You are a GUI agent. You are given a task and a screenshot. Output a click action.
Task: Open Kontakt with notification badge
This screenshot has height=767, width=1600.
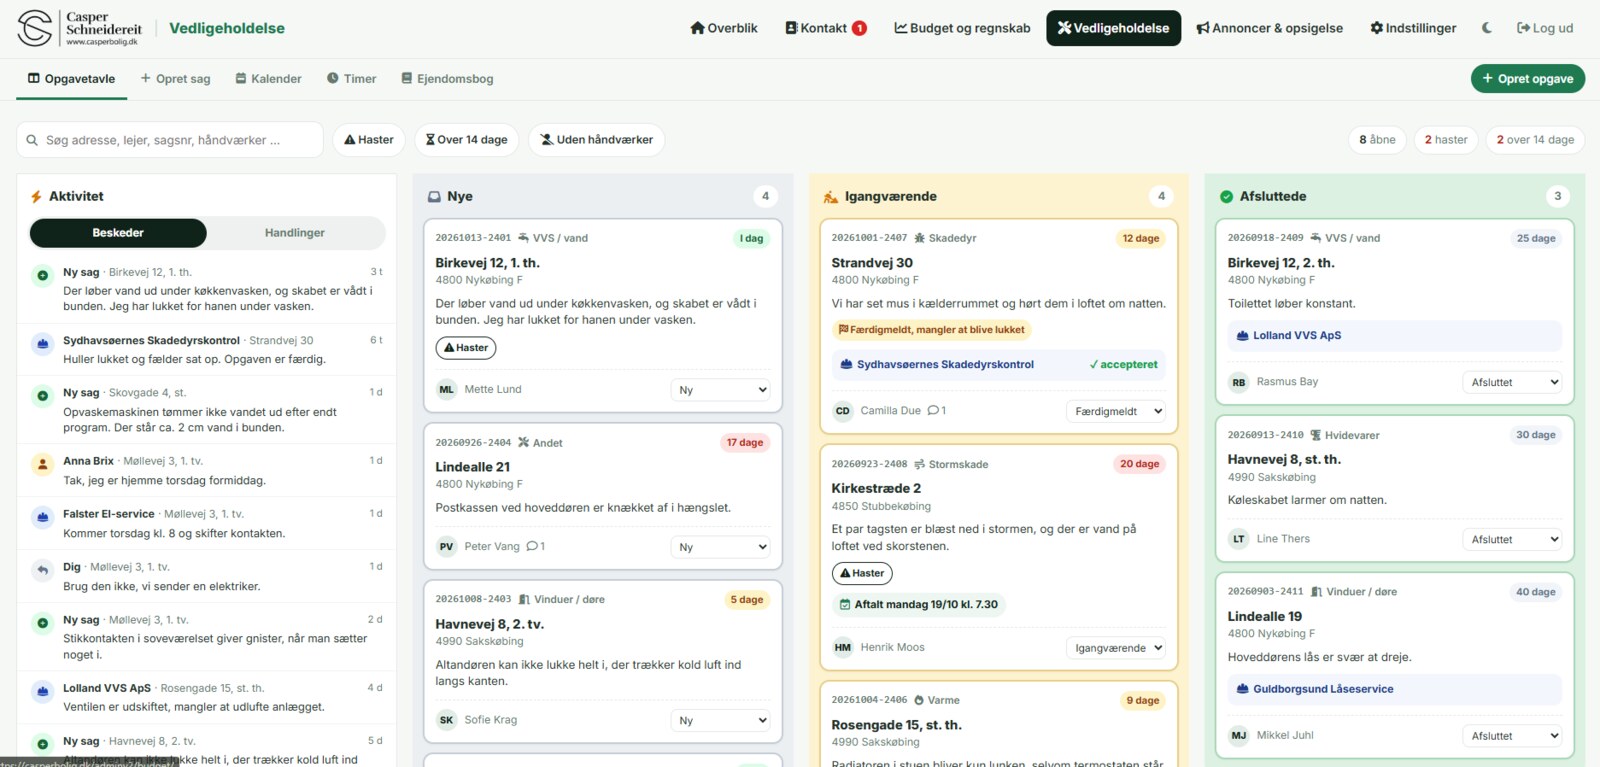[x=825, y=28]
